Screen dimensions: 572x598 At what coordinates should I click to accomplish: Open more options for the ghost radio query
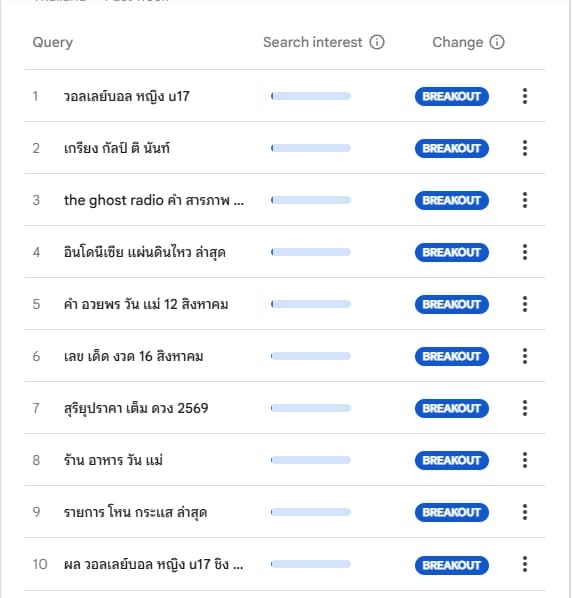click(x=525, y=200)
